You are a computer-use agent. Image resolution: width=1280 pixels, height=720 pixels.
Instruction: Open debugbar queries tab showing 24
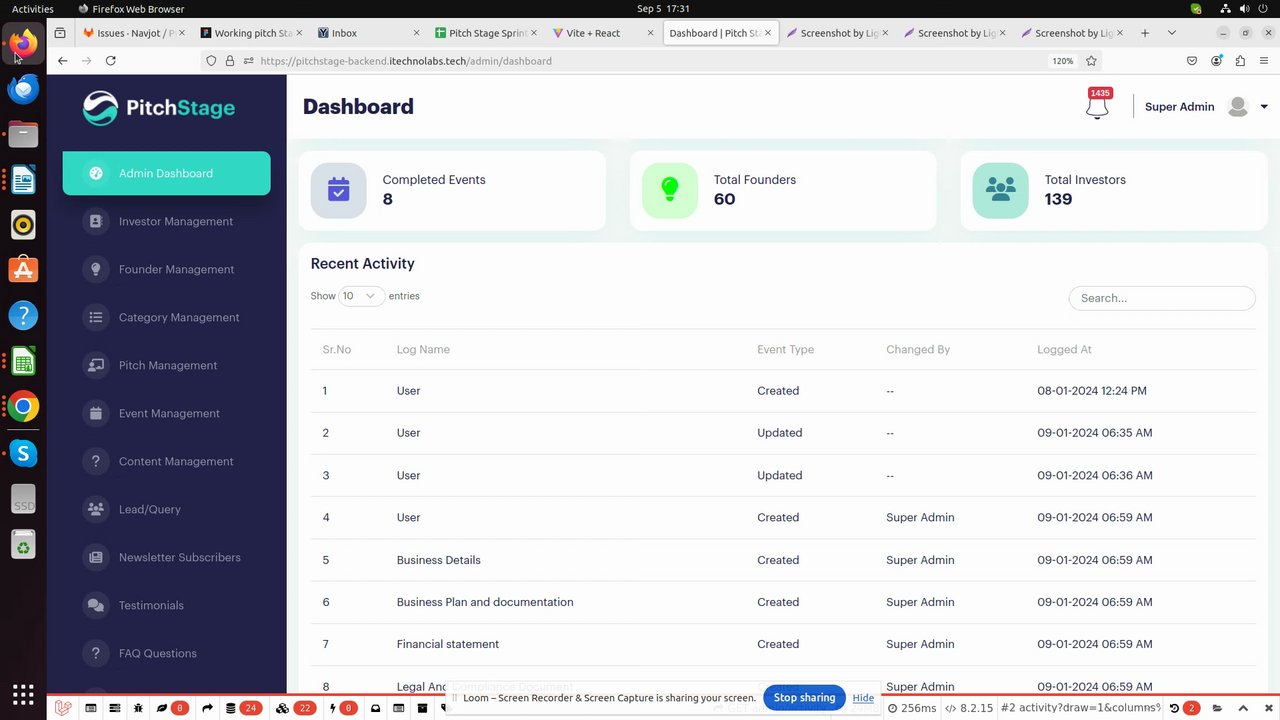243,708
